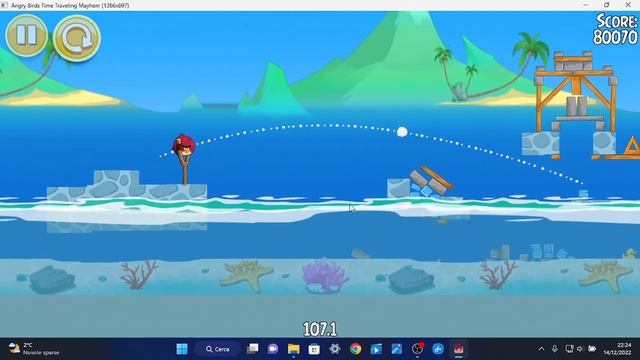This screenshot has height=360, width=640.
Task: Open the weather widget showing 2°C
Action: click(34, 349)
